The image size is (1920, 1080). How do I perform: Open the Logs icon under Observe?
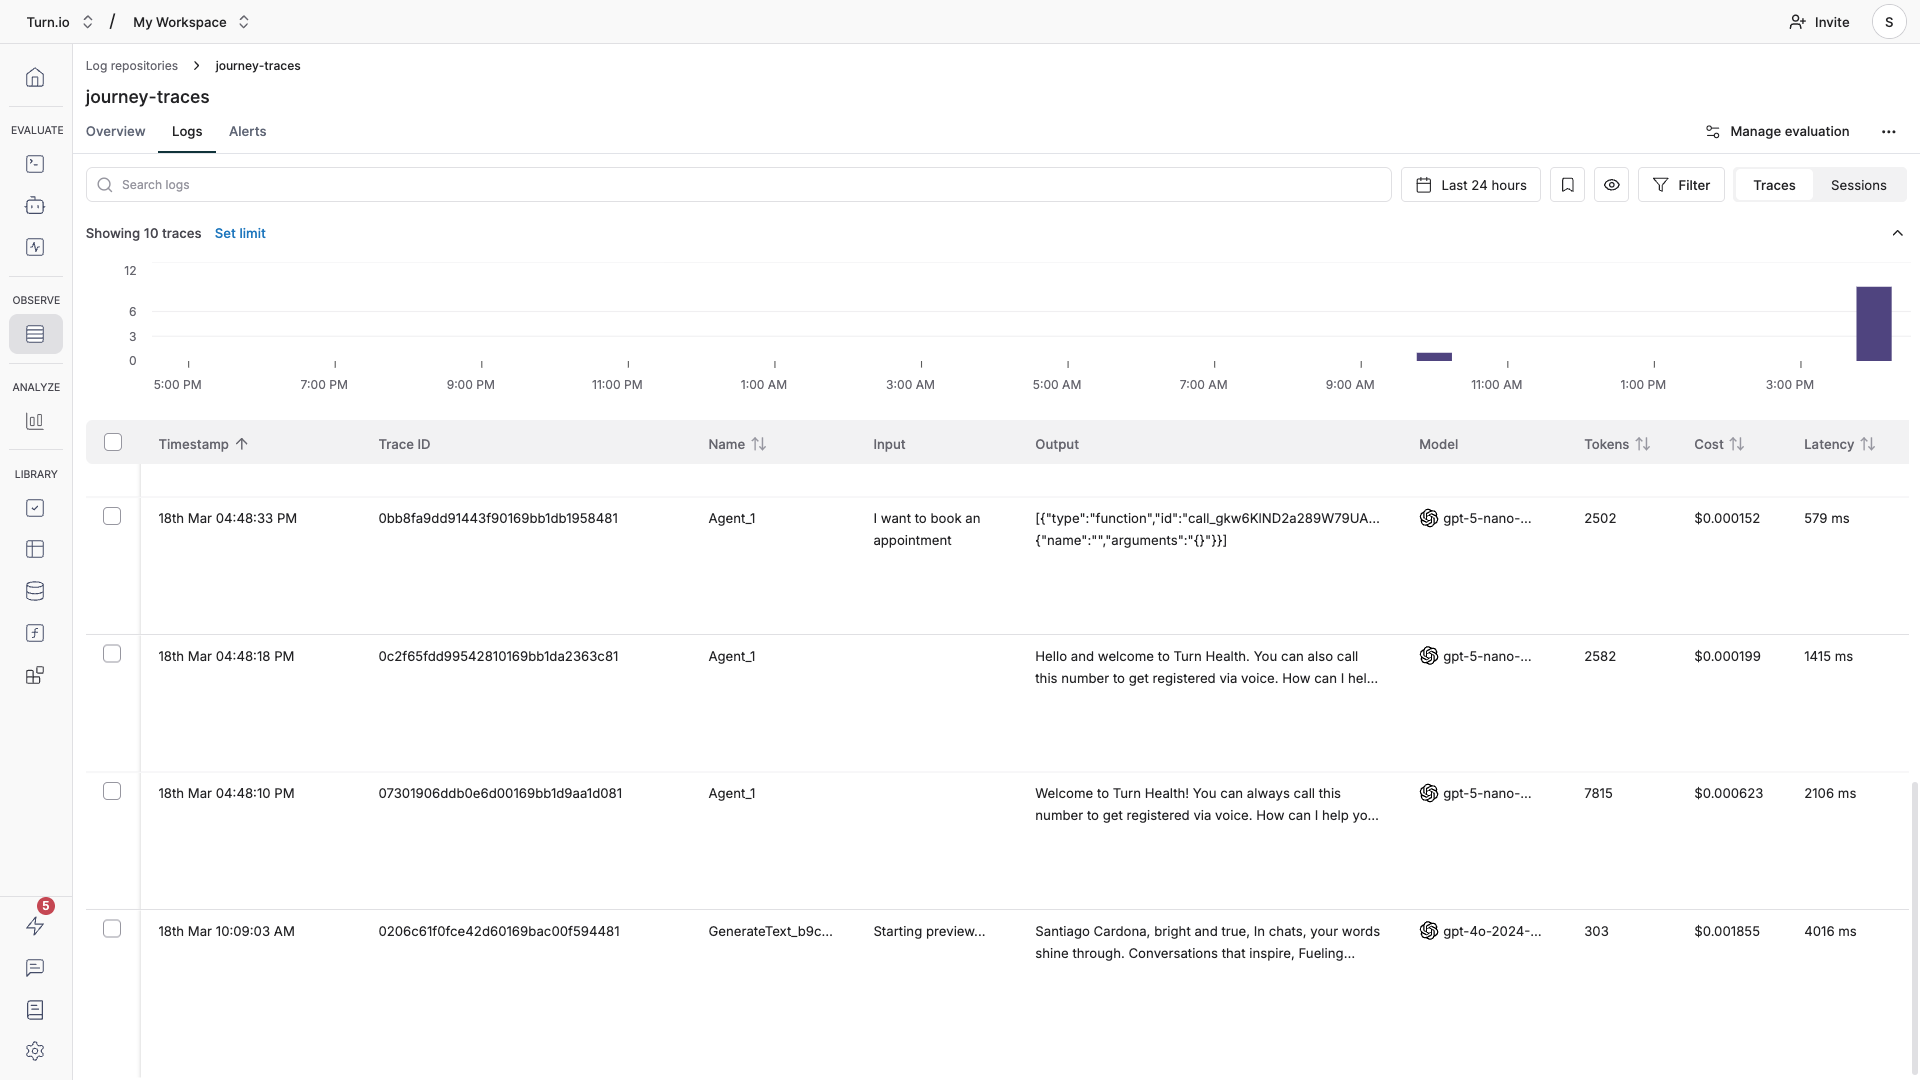(x=35, y=334)
